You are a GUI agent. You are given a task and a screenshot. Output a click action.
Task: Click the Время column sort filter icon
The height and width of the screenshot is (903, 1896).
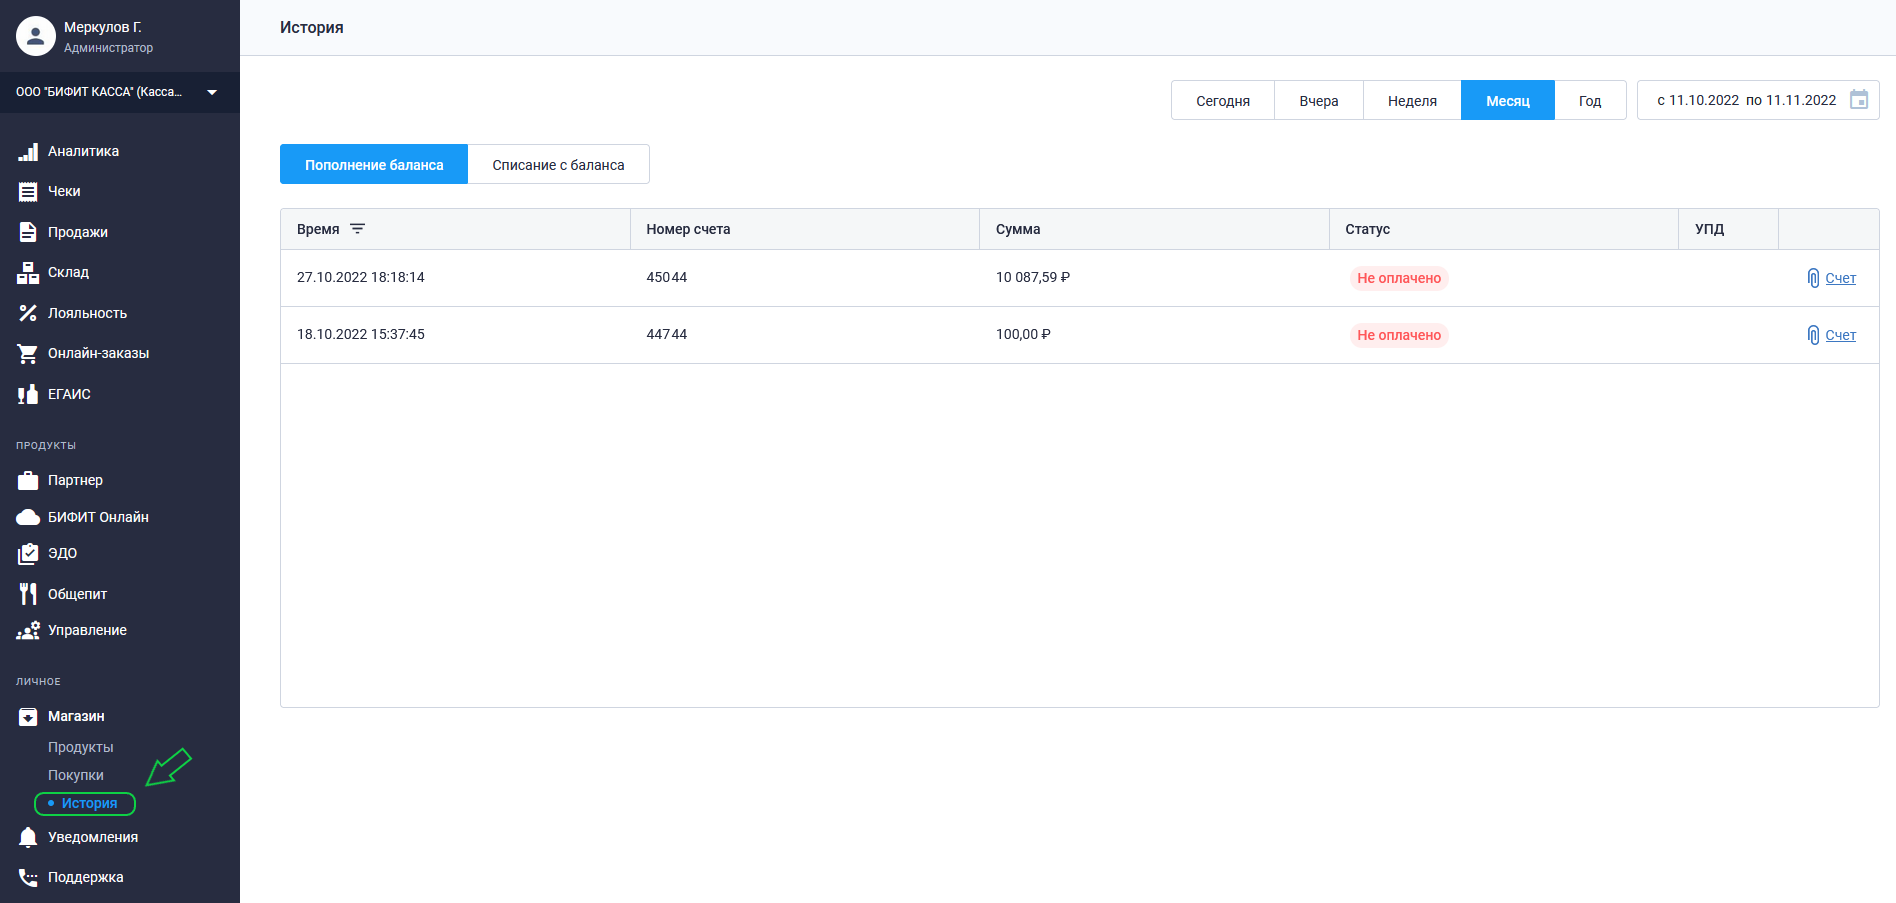pos(357,229)
